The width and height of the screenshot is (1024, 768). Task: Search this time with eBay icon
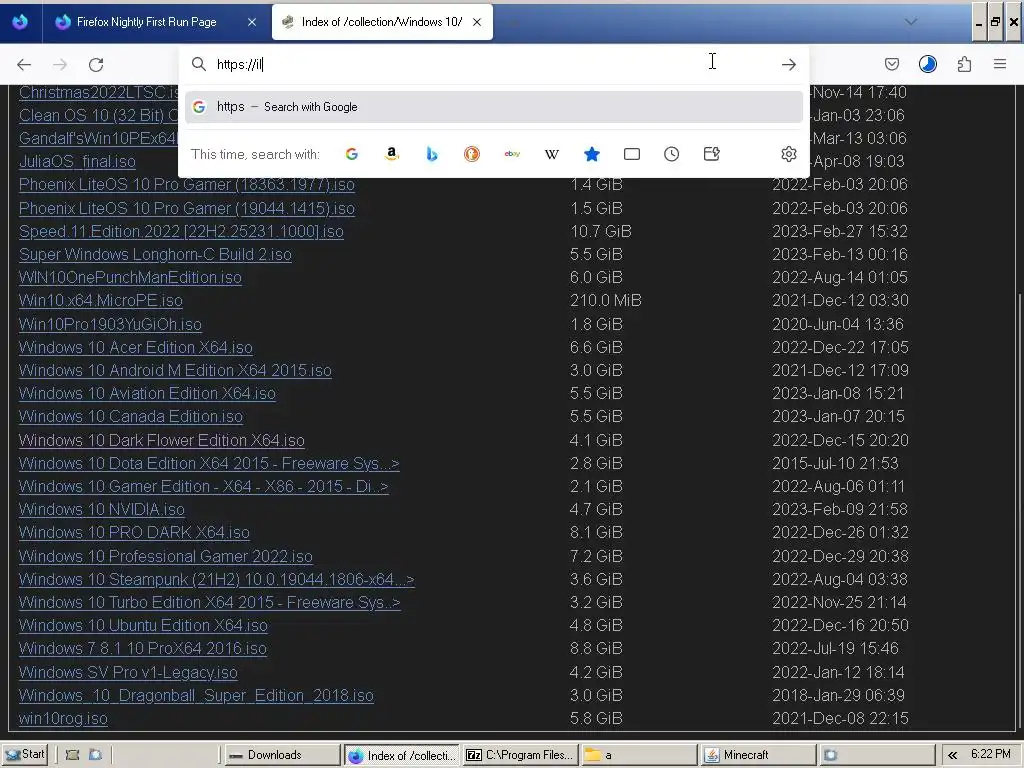[512, 154]
